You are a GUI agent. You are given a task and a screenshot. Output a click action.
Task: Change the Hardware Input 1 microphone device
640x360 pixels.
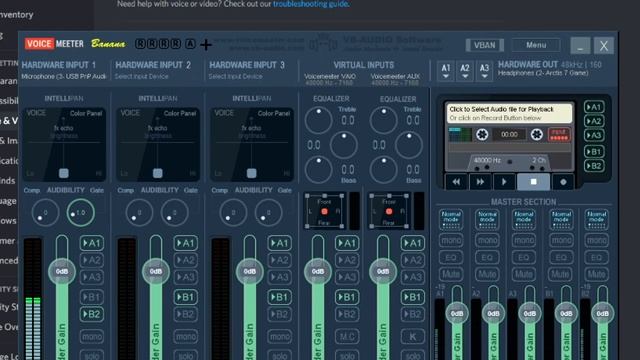click(64, 76)
